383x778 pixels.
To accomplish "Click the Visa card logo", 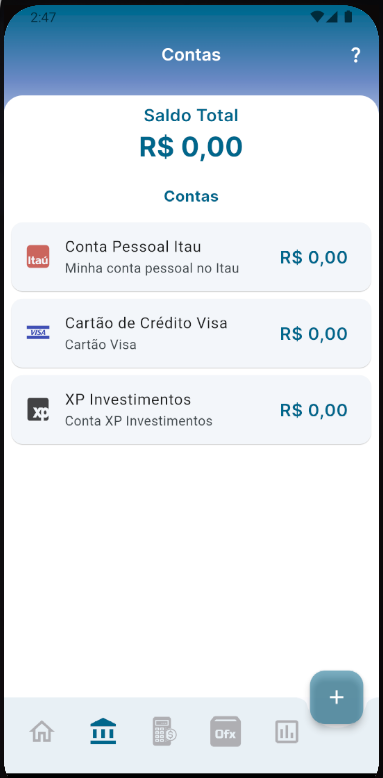I will (38, 332).
